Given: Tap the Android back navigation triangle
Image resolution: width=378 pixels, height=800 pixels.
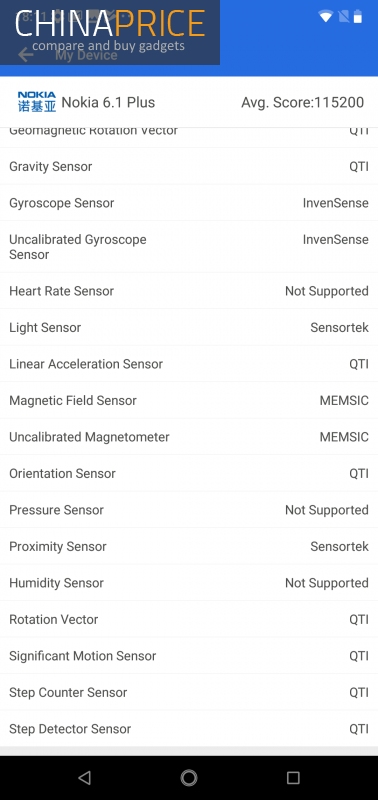Looking at the screenshot, I should click(x=85, y=777).
